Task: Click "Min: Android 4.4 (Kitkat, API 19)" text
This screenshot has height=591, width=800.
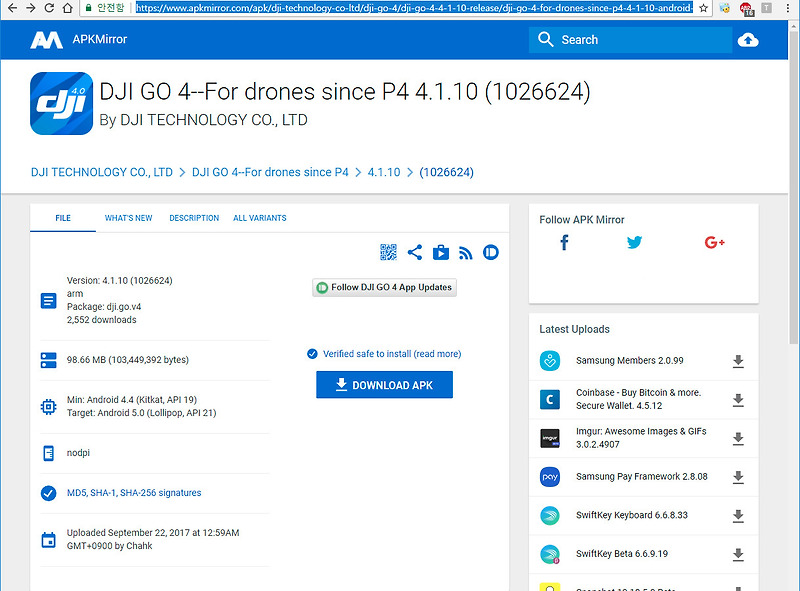Action: tap(132, 400)
